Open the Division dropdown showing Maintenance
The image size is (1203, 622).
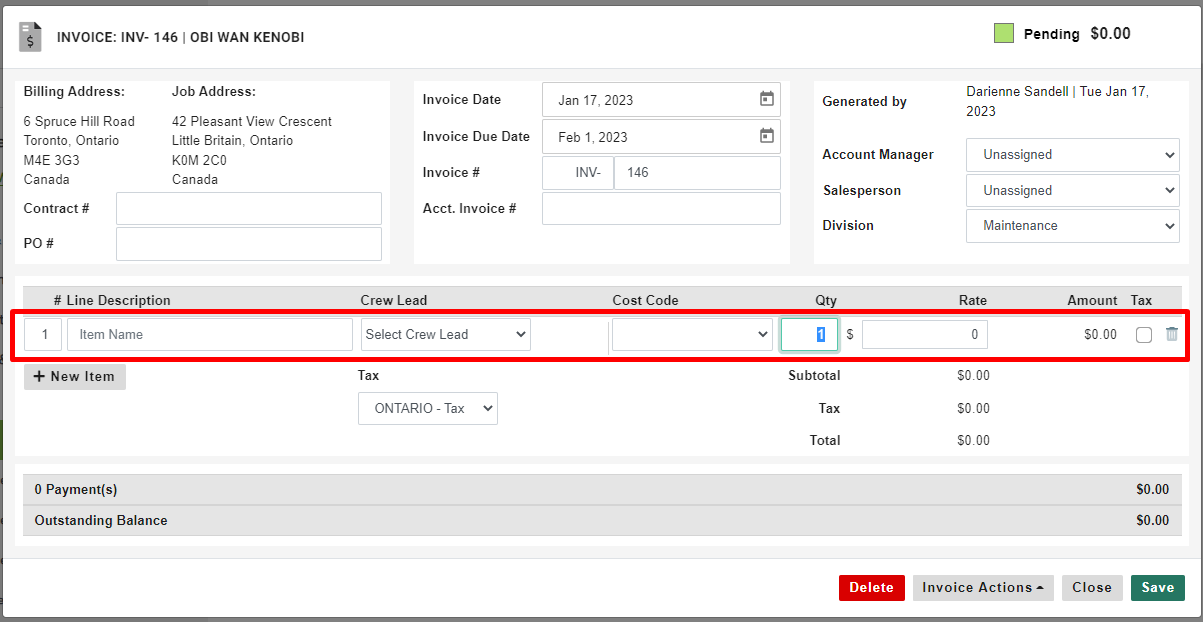[x=1072, y=226]
